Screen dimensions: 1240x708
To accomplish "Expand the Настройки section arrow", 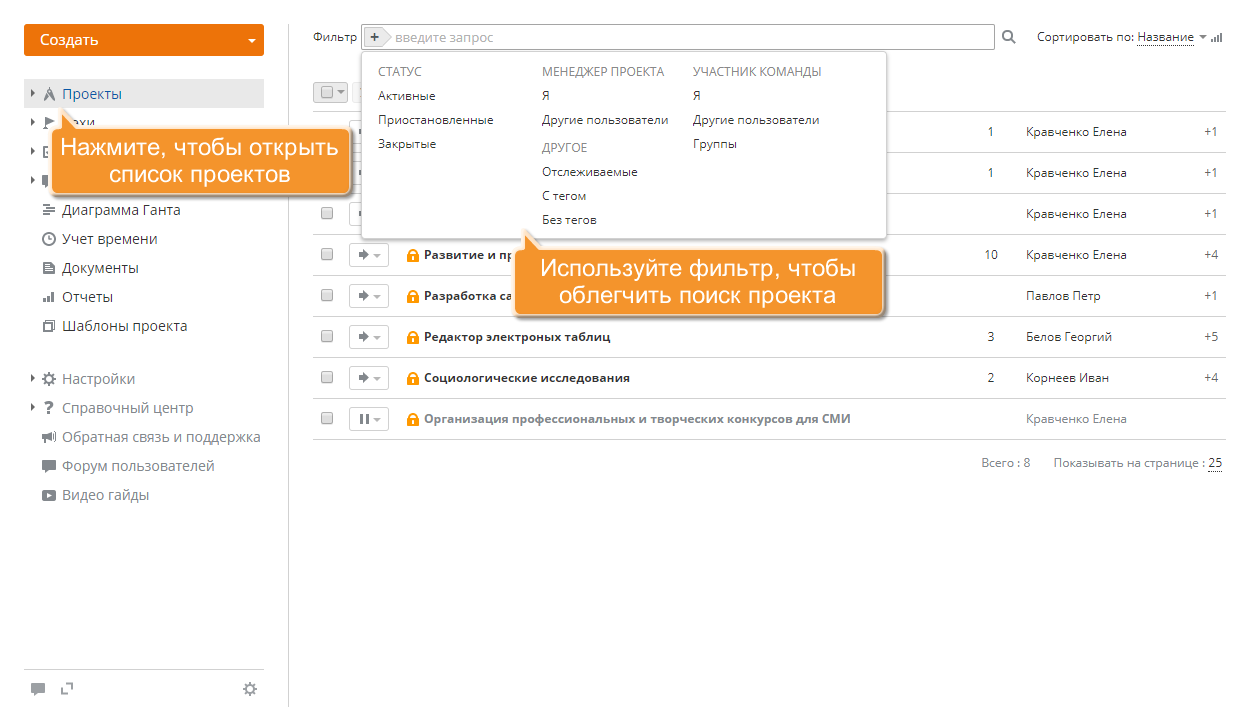I will click(x=33, y=379).
